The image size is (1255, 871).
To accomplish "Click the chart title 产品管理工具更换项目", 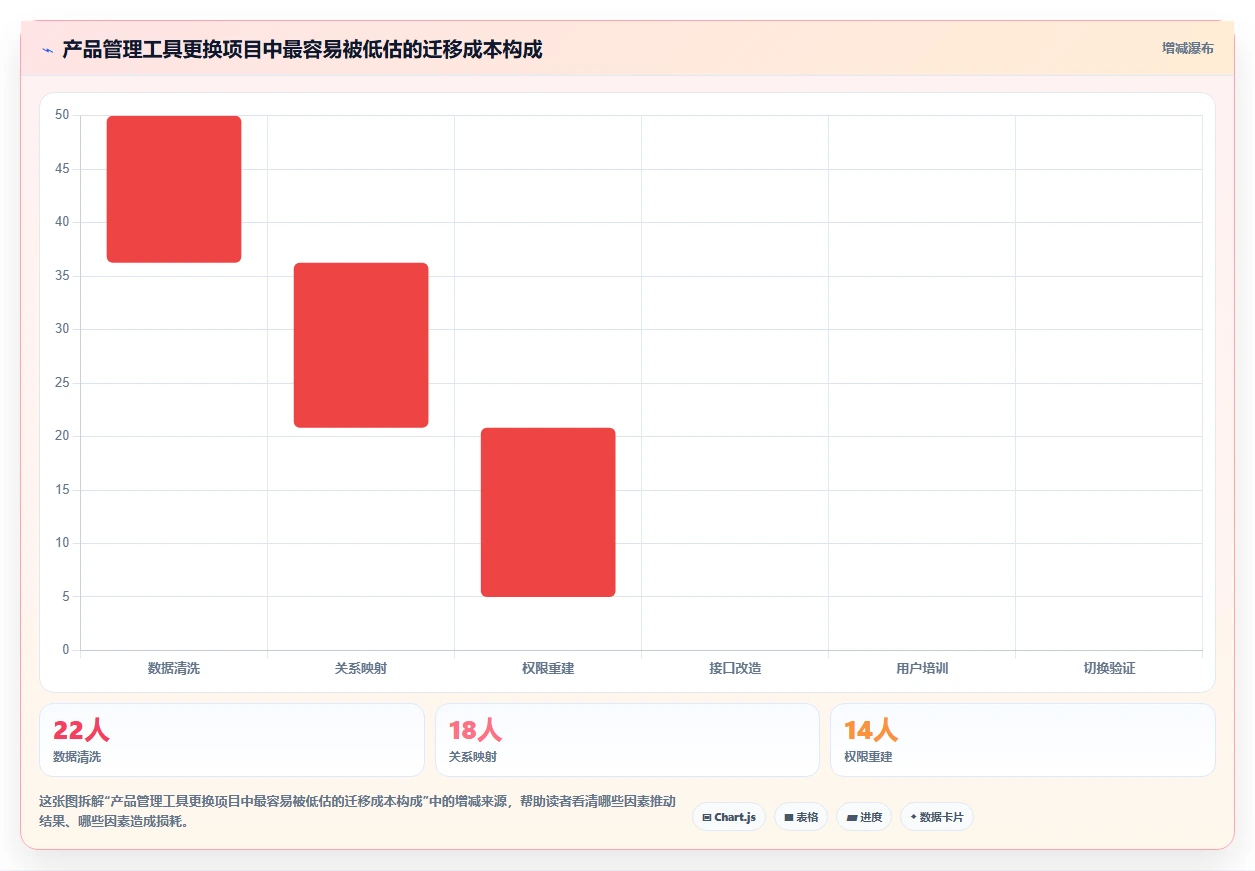I will tap(302, 49).
